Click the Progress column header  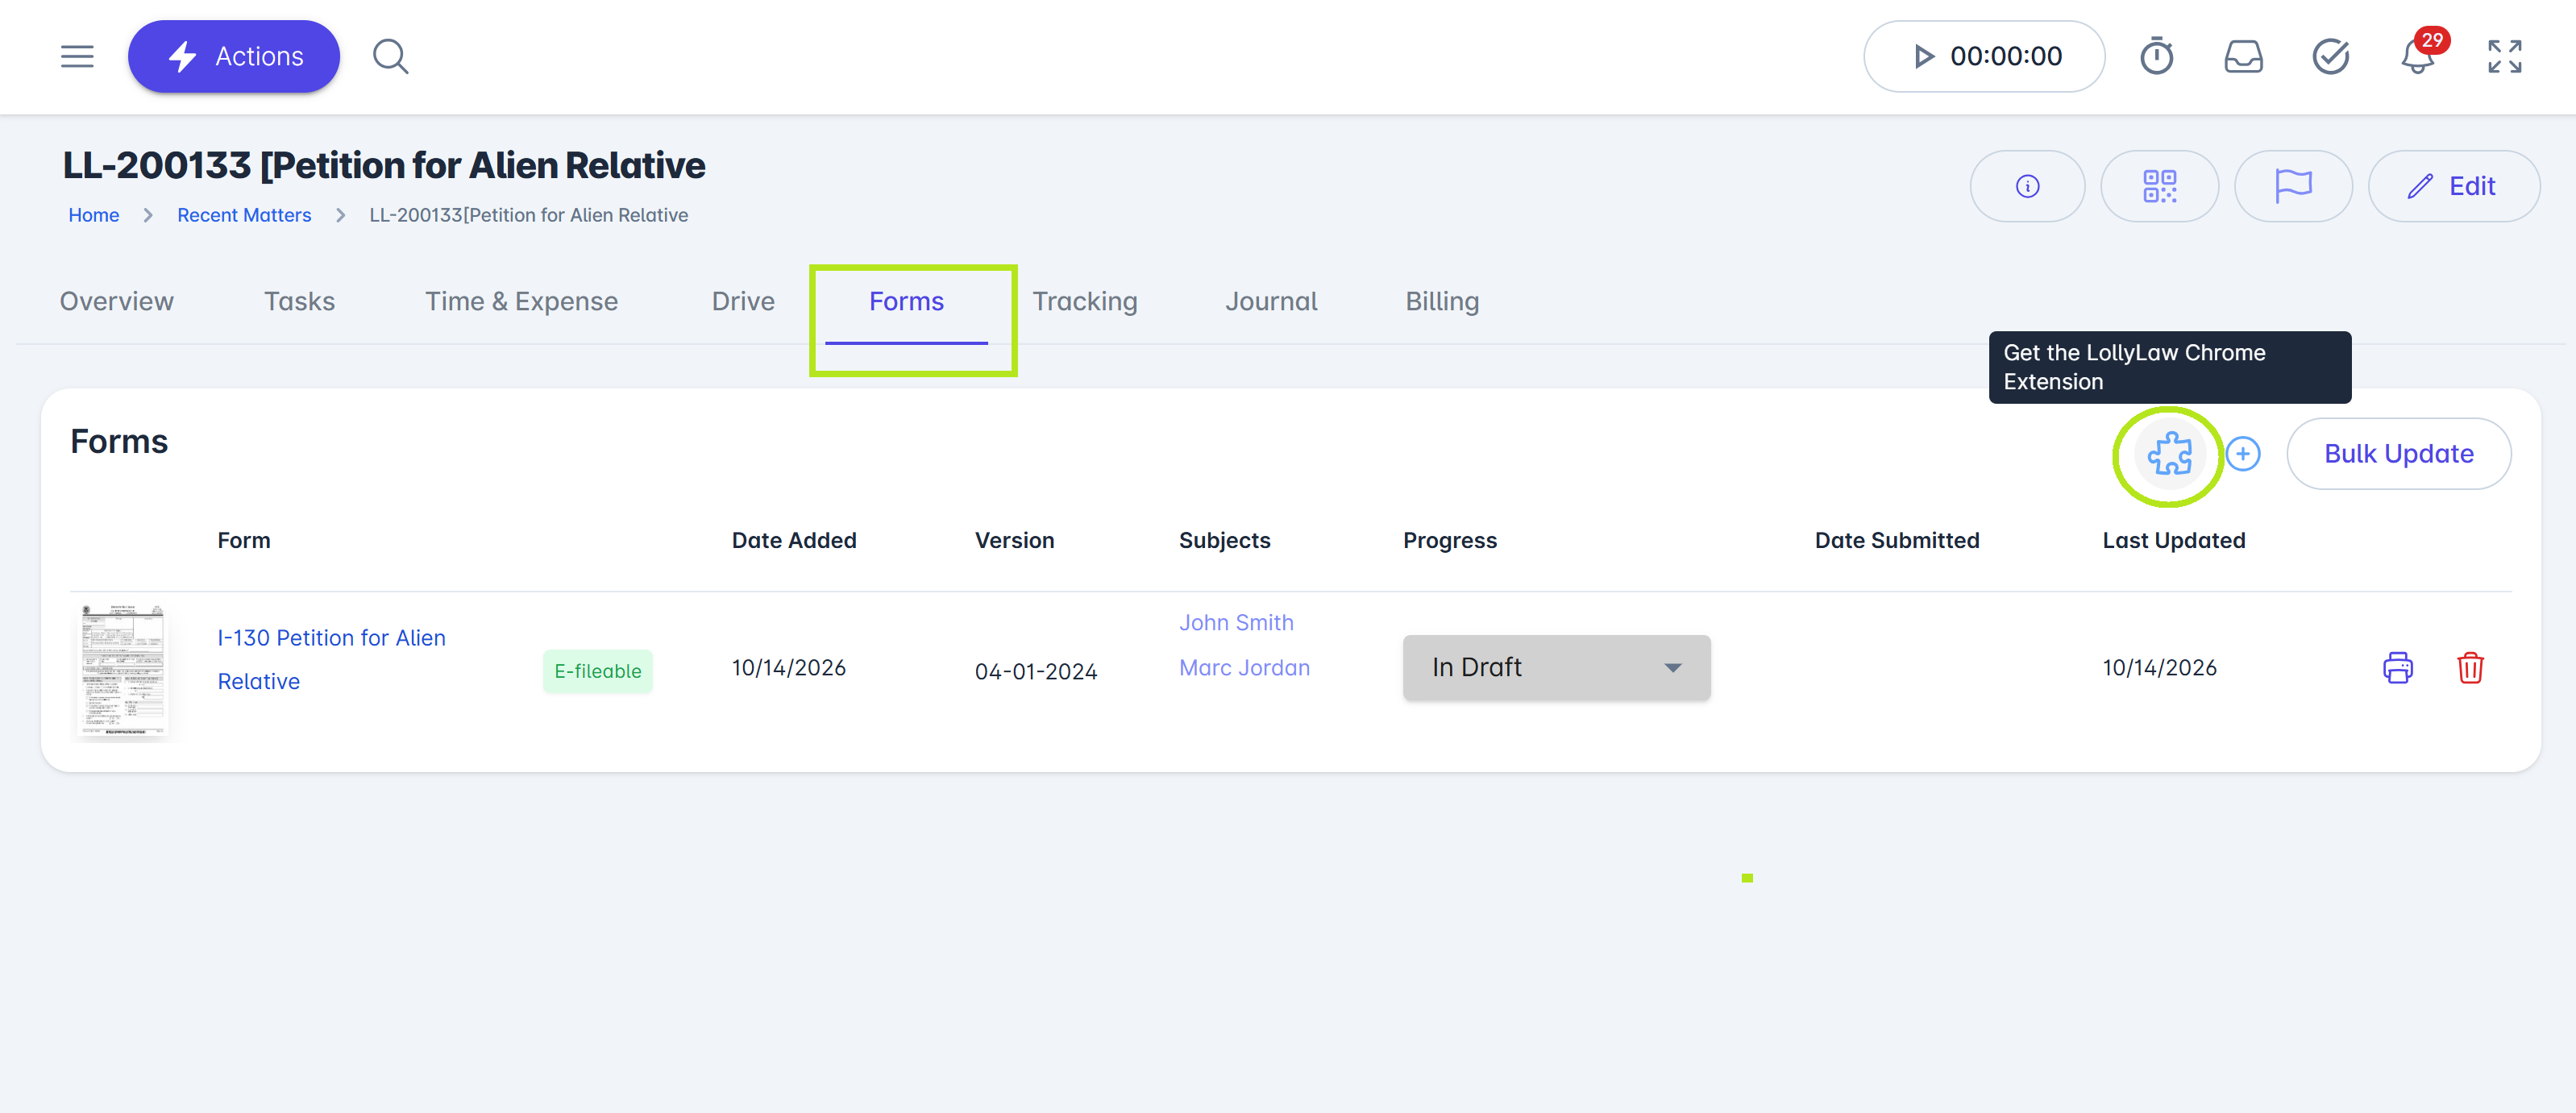pyautogui.click(x=1449, y=540)
